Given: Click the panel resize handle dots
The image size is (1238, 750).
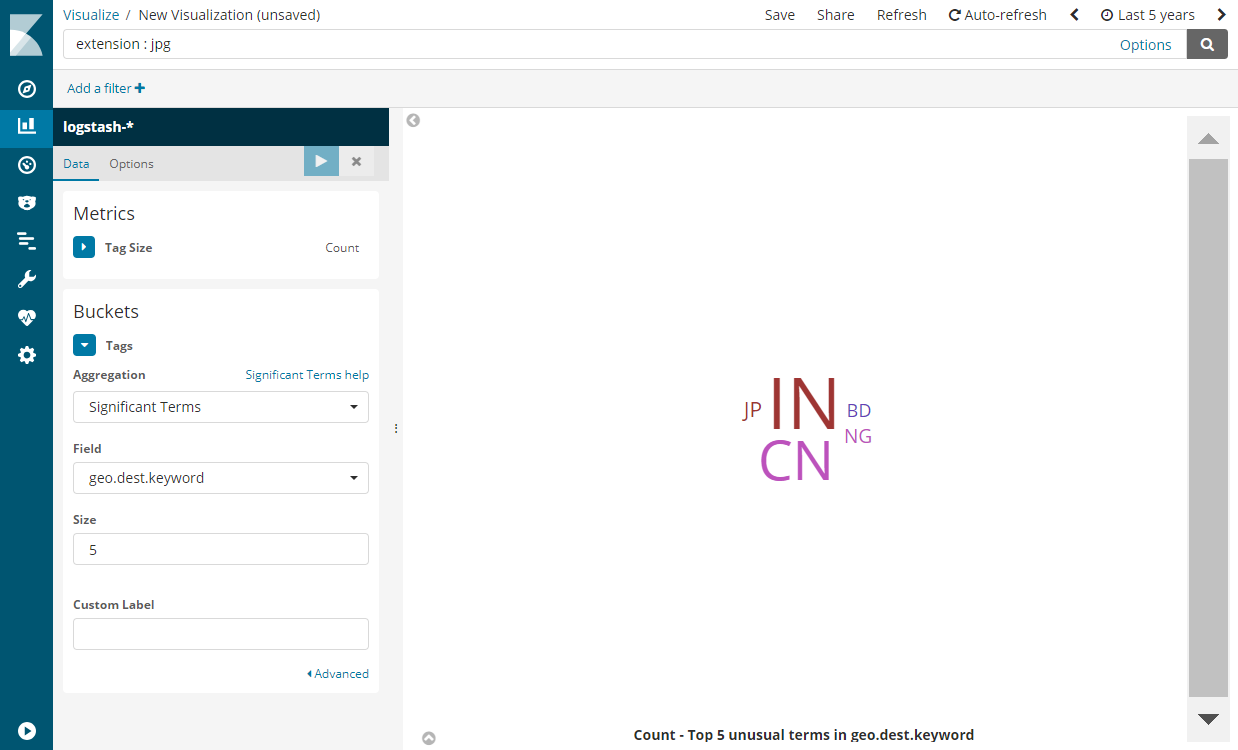Looking at the screenshot, I should point(396,428).
